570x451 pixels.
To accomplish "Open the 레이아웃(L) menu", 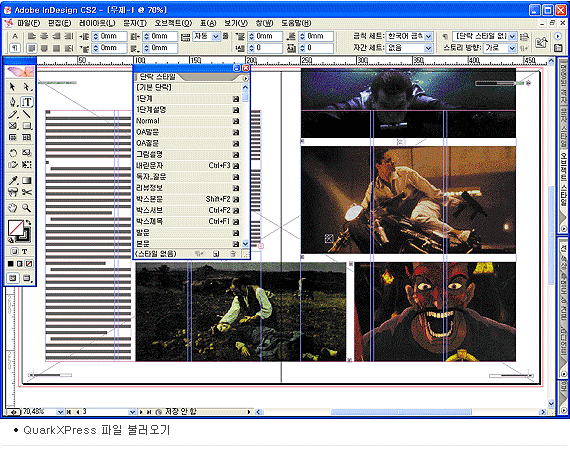I will (97, 23).
